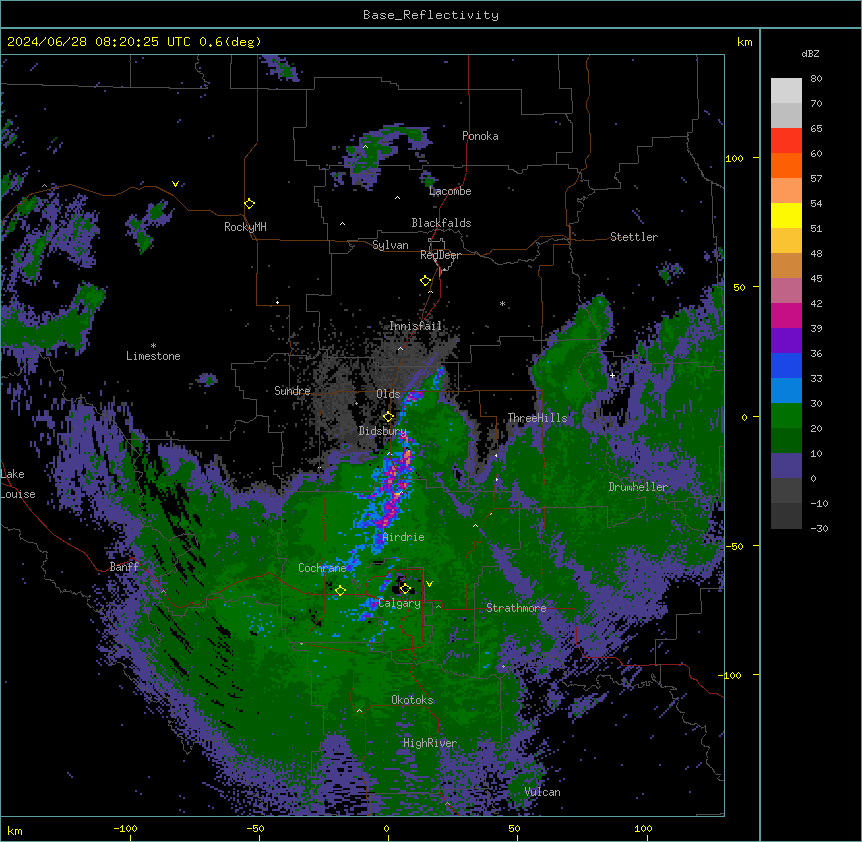The width and height of the screenshot is (862, 842).
Task: Click the 80 value on the dBZ legend
Action: (x=816, y=79)
